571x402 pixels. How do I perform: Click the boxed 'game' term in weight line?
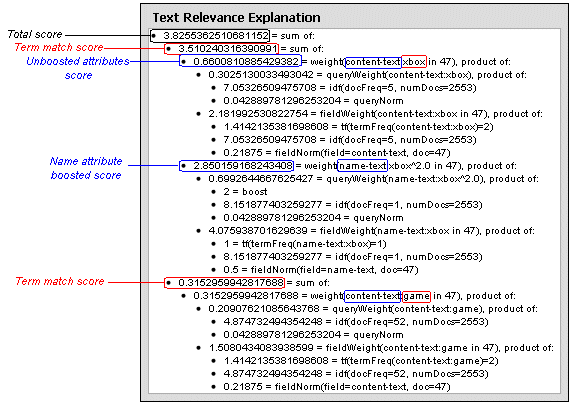pyautogui.click(x=416, y=296)
